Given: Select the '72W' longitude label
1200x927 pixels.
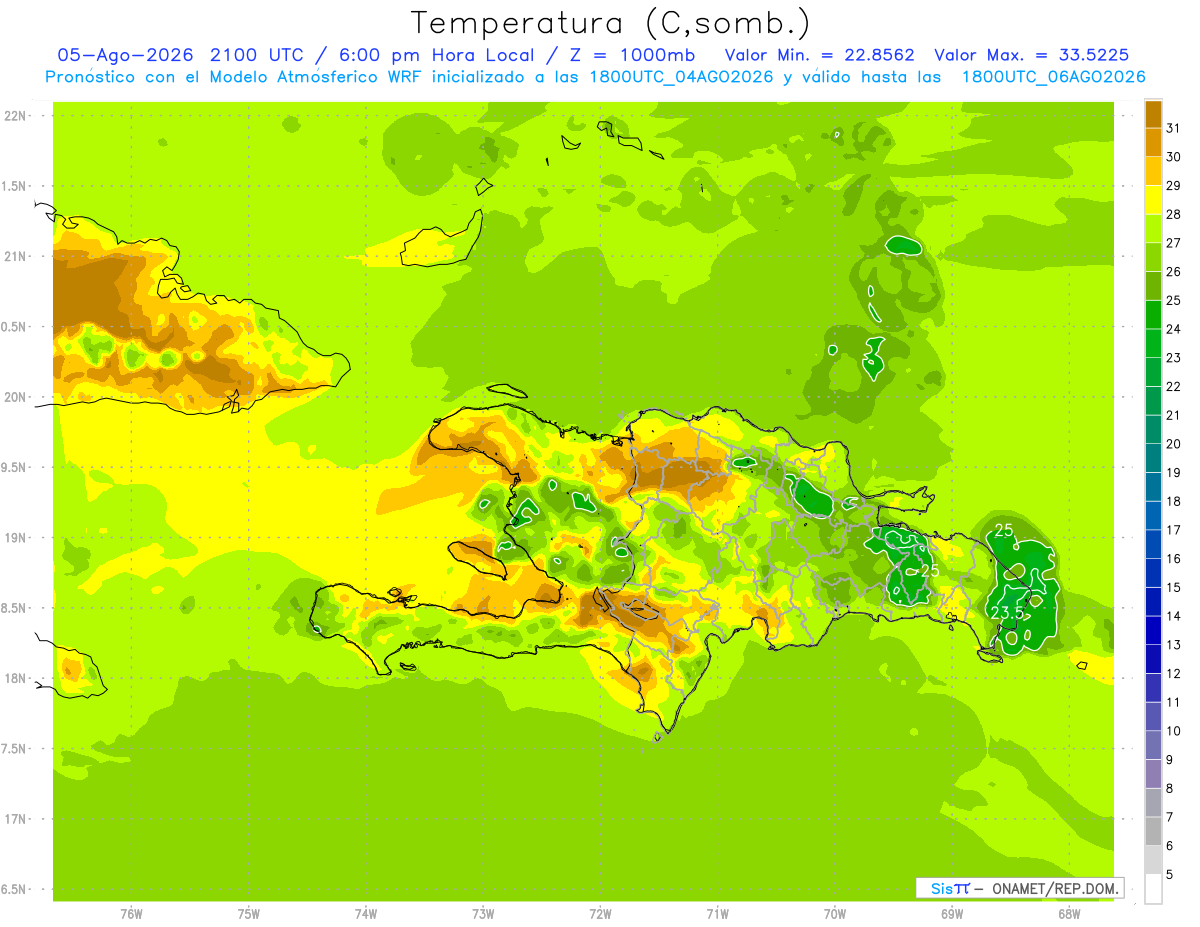Looking at the screenshot, I should [600, 914].
